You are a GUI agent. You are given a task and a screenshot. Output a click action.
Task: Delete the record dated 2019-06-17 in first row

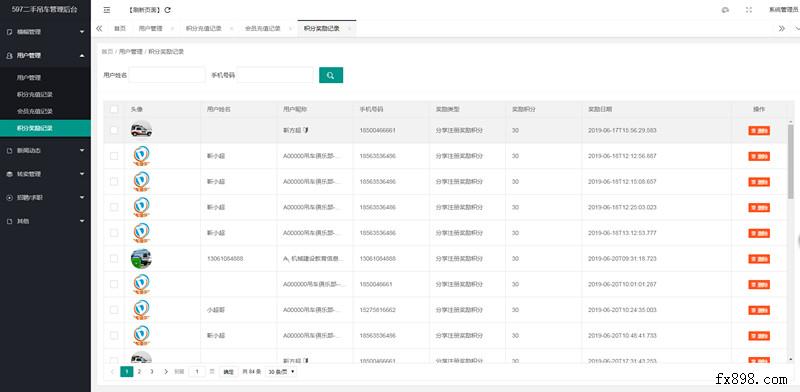click(759, 131)
